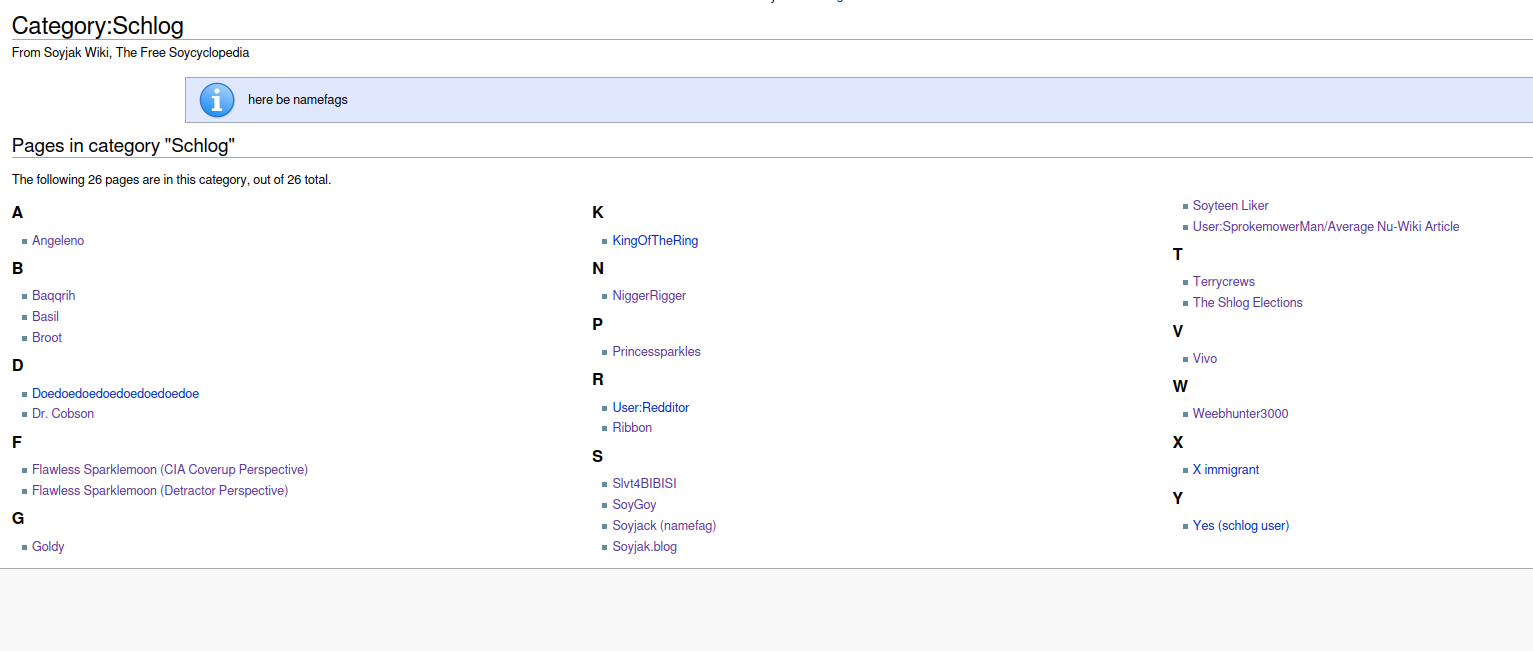Click the letter K section heading
Viewport: 1533px width, 651px height.
pos(598,213)
